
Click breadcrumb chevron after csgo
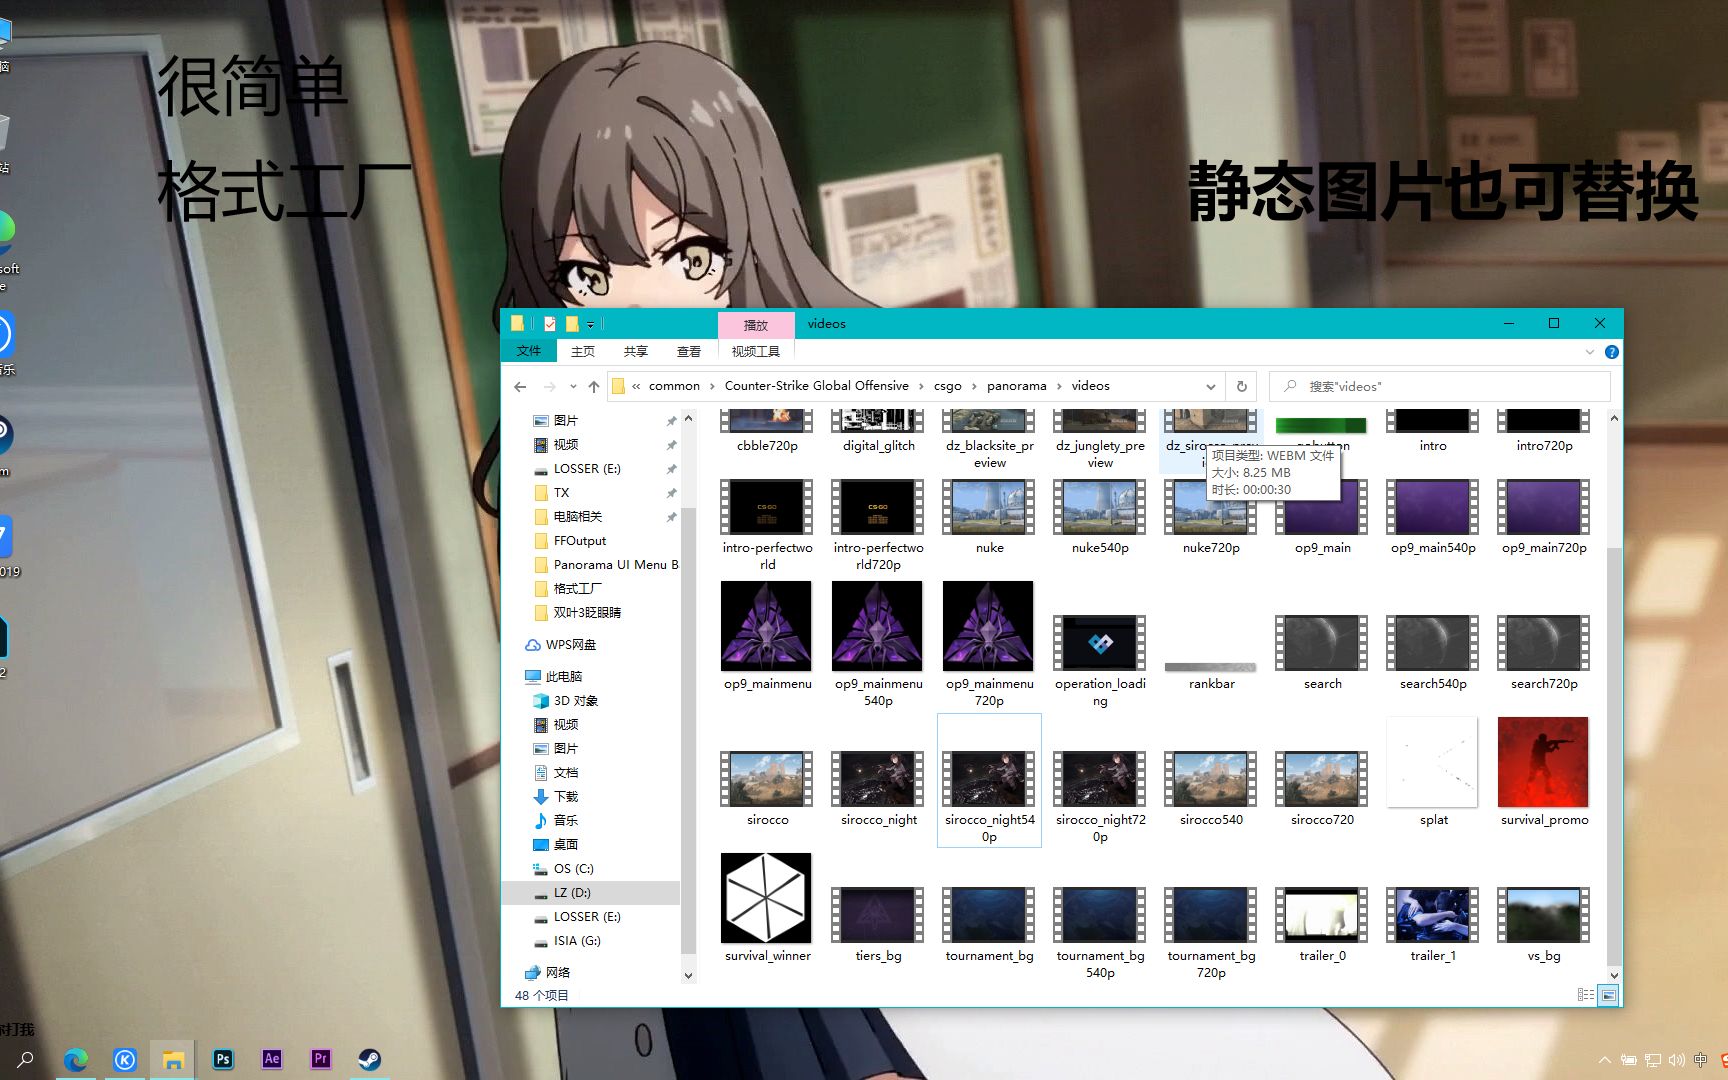click(974, 386)
